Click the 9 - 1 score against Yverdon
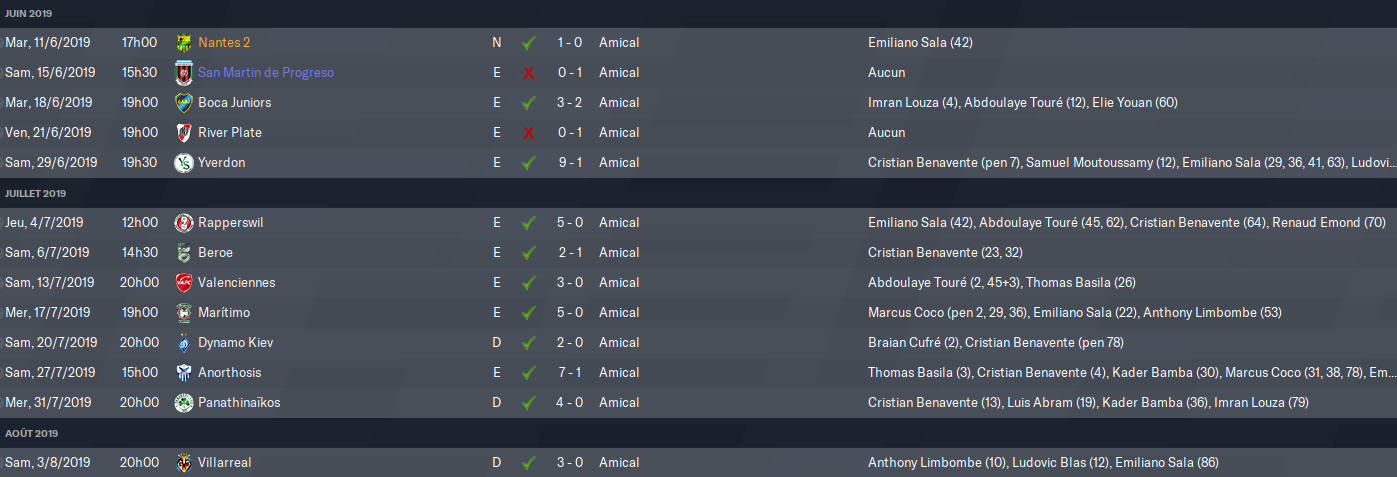1397x477 pixels. click(570, 163)
